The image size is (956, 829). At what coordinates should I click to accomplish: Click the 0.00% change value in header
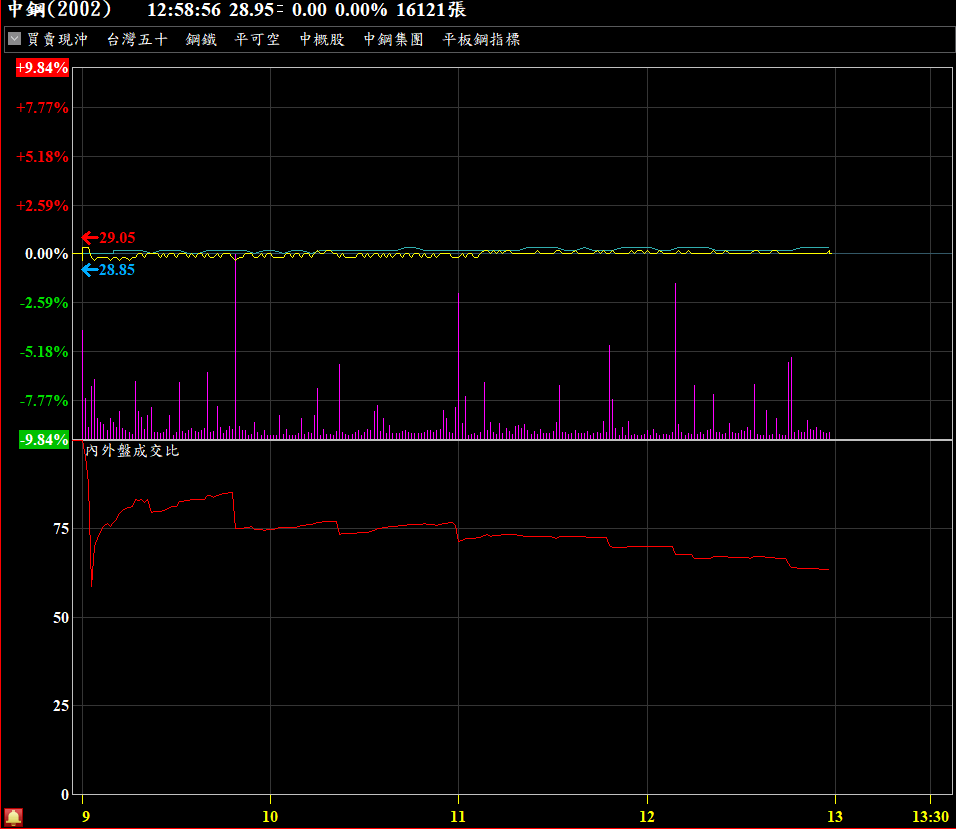click(x=361, y=10)
